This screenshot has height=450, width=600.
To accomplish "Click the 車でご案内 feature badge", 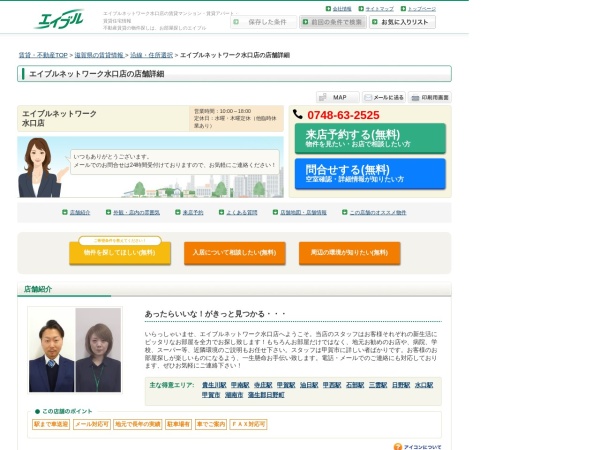I will [210, 424].
